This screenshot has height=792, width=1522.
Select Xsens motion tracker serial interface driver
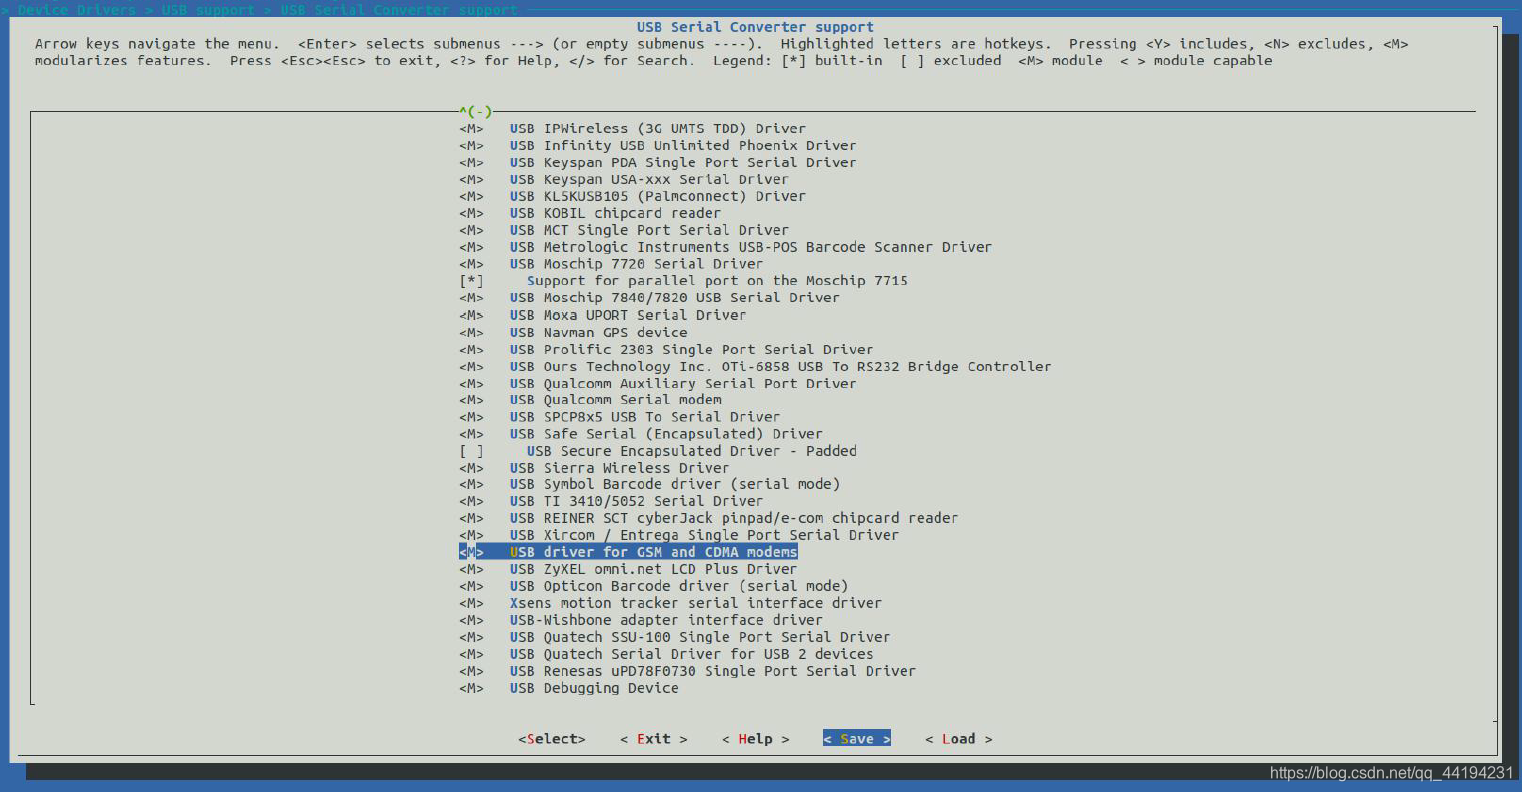tap(696, 603)
